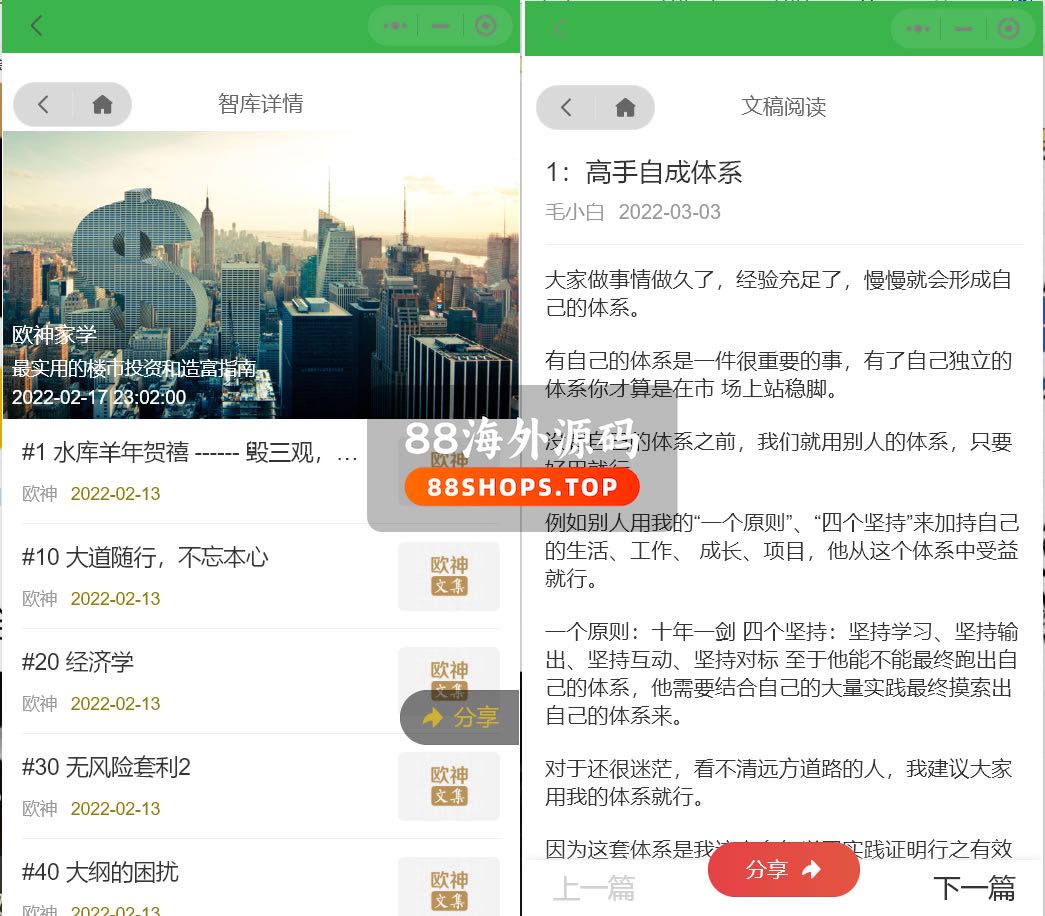Viewport: 1045px width, 916px height.
Task: Click the city skyline banner image
Action: (260, 250)
